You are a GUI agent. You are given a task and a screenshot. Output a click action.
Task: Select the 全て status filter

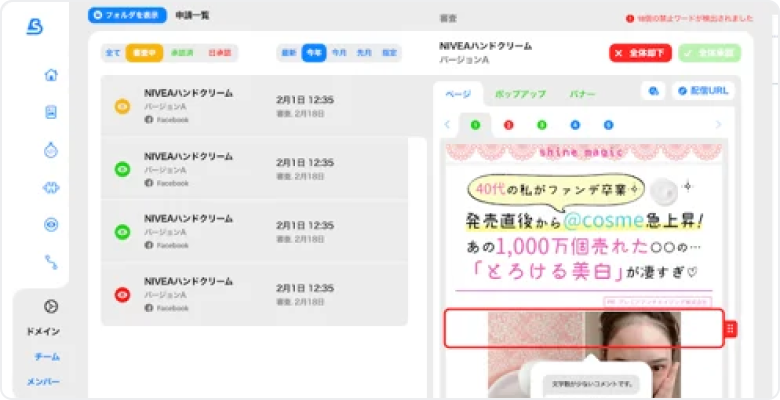(x=113, y=53)
